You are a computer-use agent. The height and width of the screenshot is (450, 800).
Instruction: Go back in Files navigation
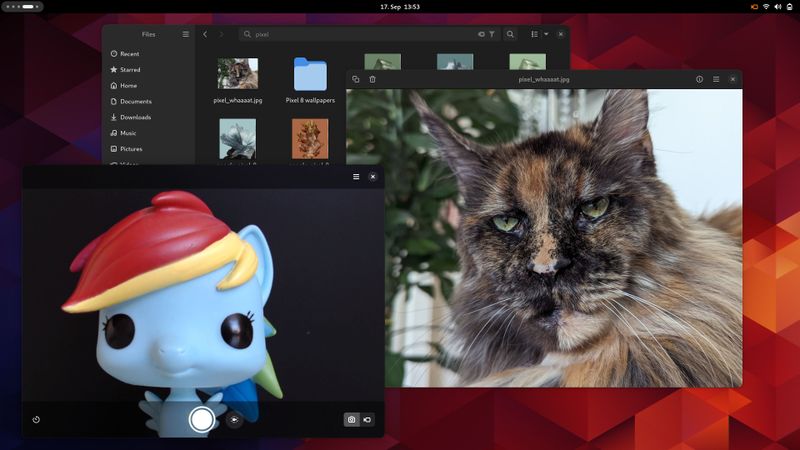[x=205, y=34]
